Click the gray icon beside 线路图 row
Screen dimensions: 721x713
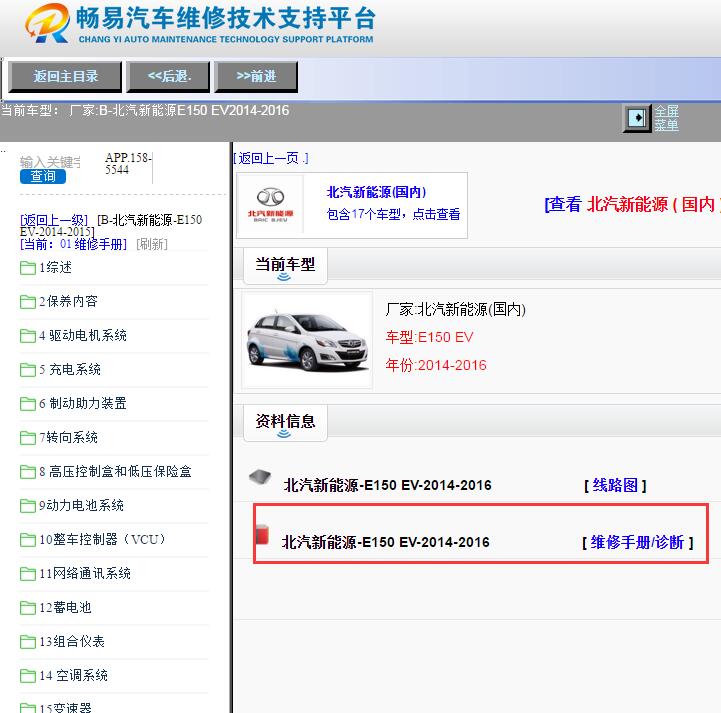pyautogui.click(x=260, y=477)
